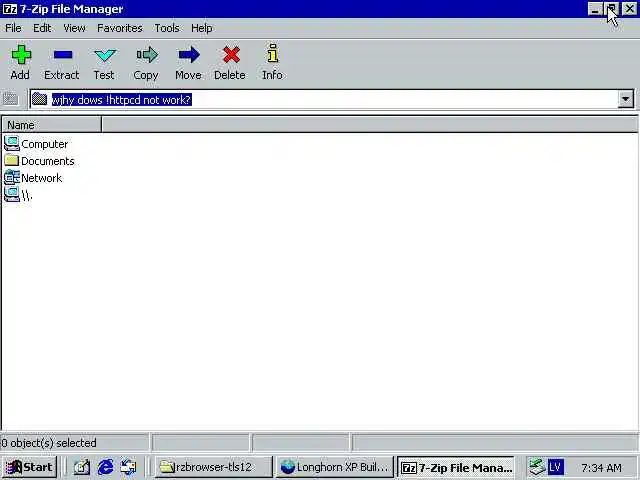Image resolution: width=640 pixels, height=480 pixels.
Task: Open the Edit menu
Action: [42, 28]
